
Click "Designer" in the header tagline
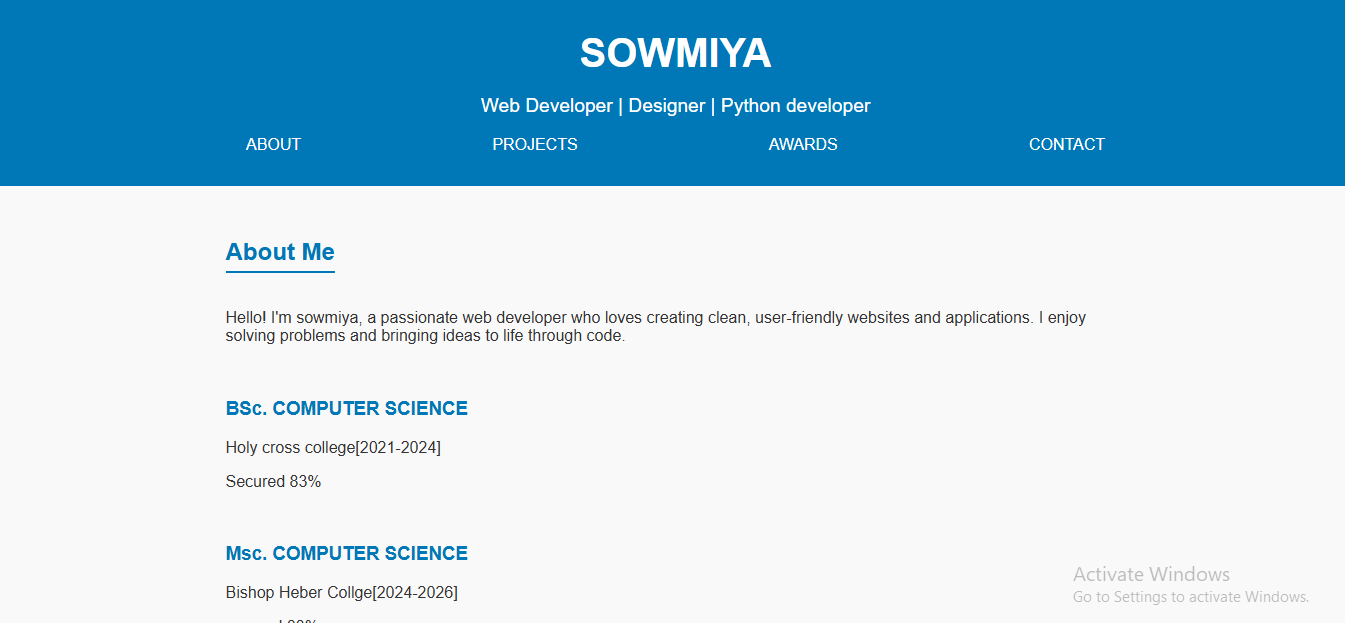click(667, 105)
